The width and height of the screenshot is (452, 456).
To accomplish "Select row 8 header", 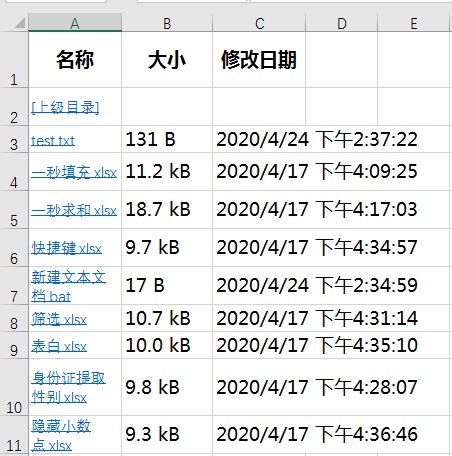I will click(14, 318).
